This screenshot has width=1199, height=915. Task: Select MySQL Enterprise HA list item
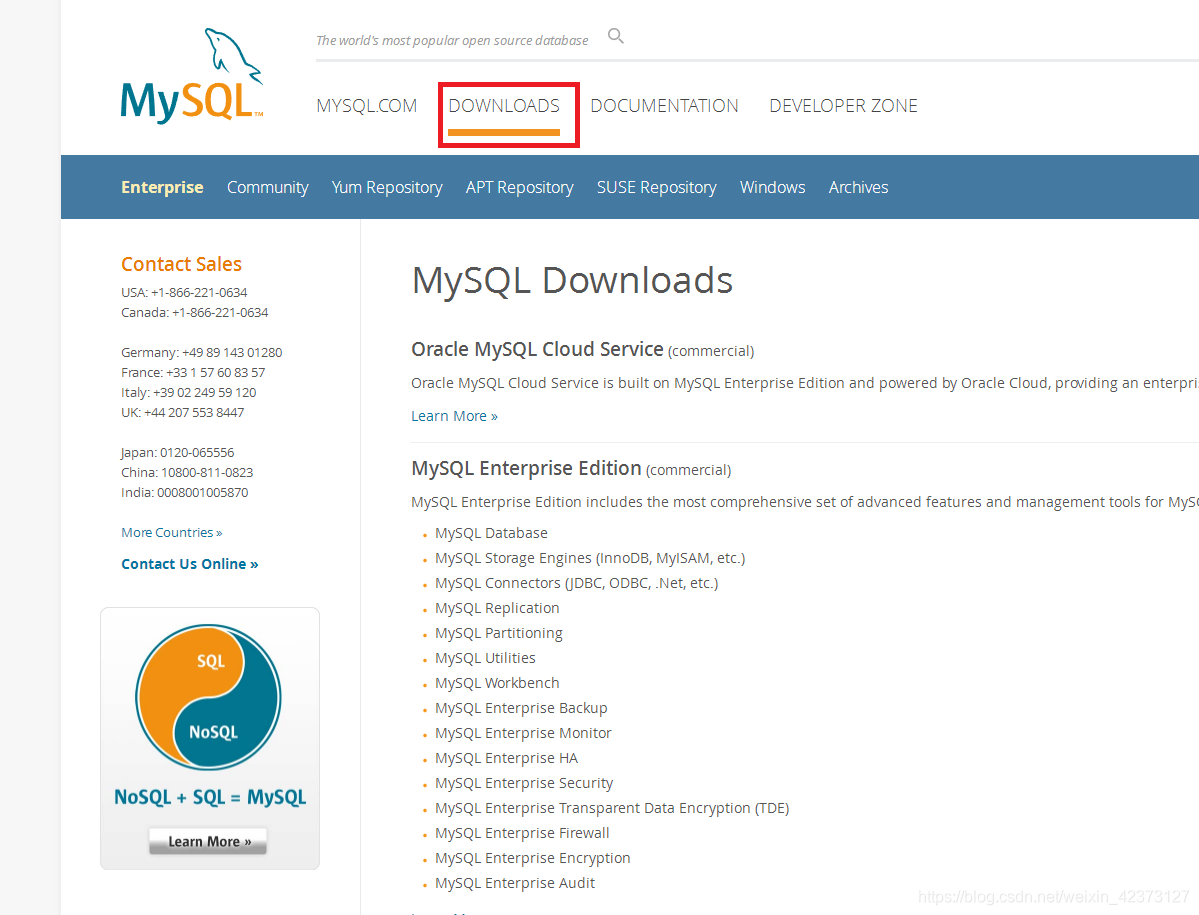pyautogui.click(x=506, y=758)
